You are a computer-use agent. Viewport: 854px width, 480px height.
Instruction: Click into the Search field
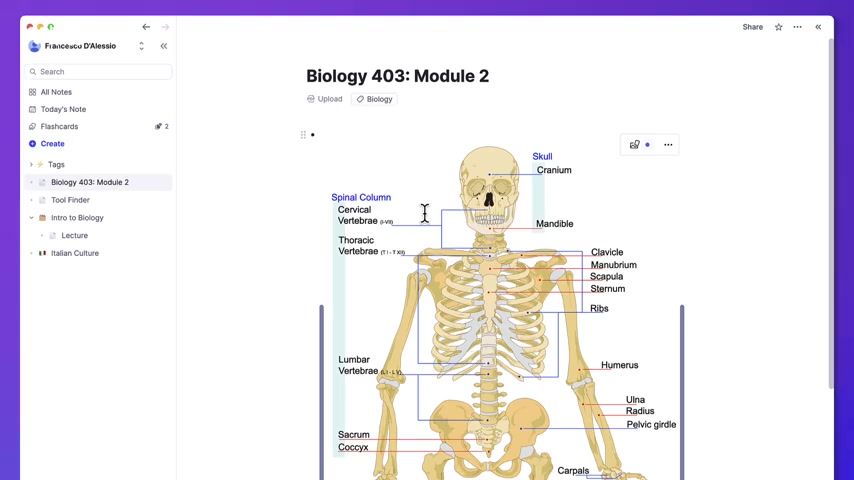coord(100,72)
